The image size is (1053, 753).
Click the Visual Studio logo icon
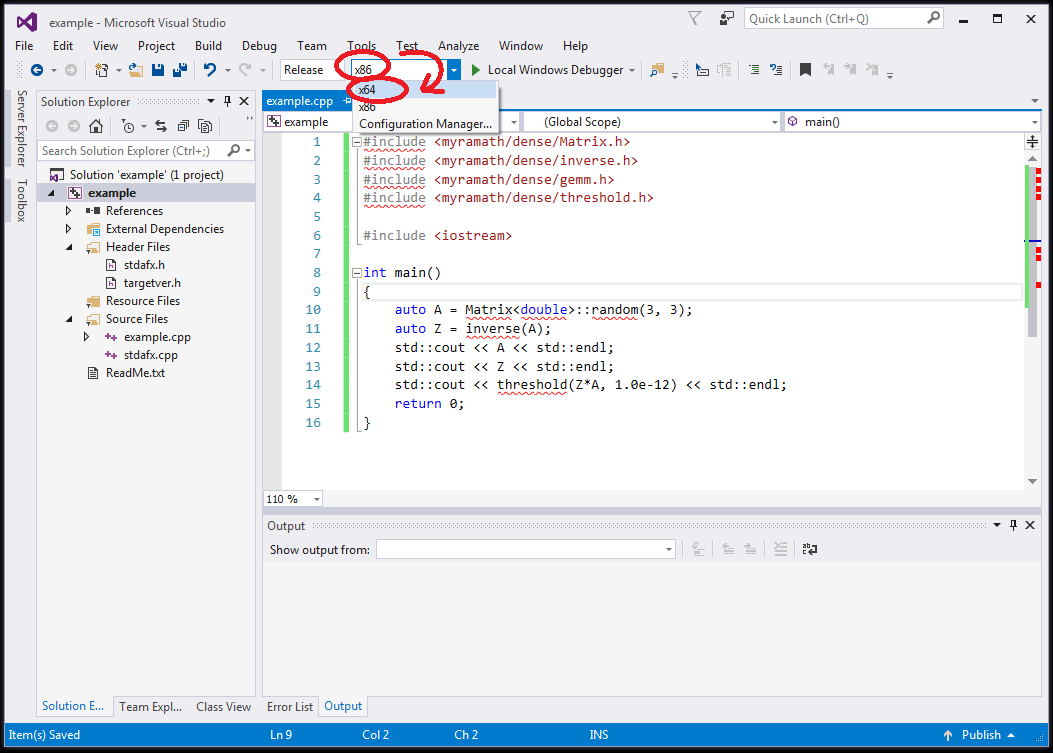(x=27, y=22)
